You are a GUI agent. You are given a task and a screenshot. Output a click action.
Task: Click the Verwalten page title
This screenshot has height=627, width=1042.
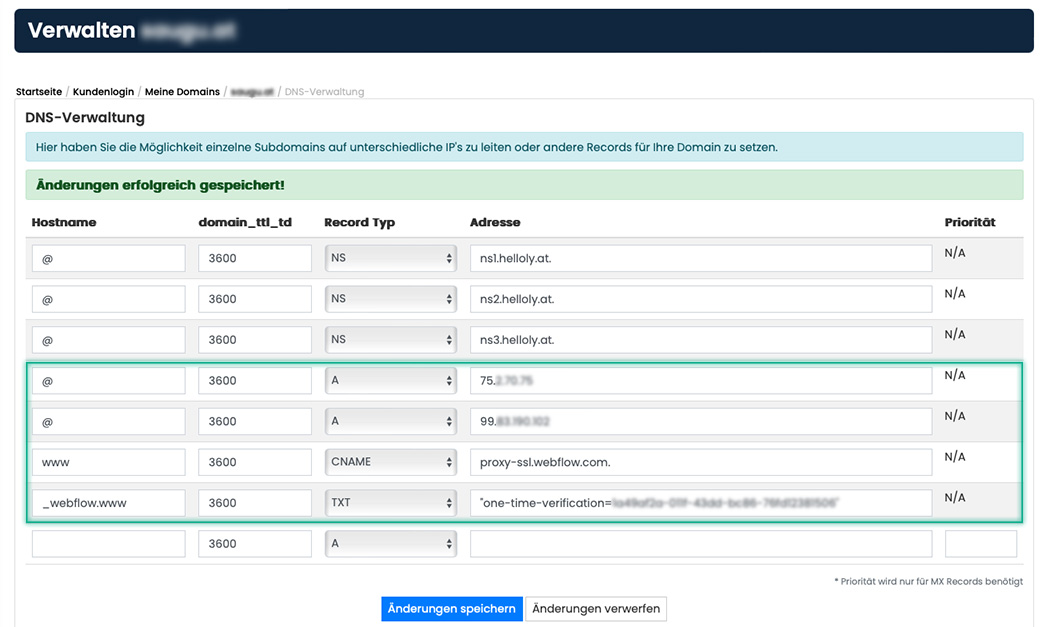[82, 31]
